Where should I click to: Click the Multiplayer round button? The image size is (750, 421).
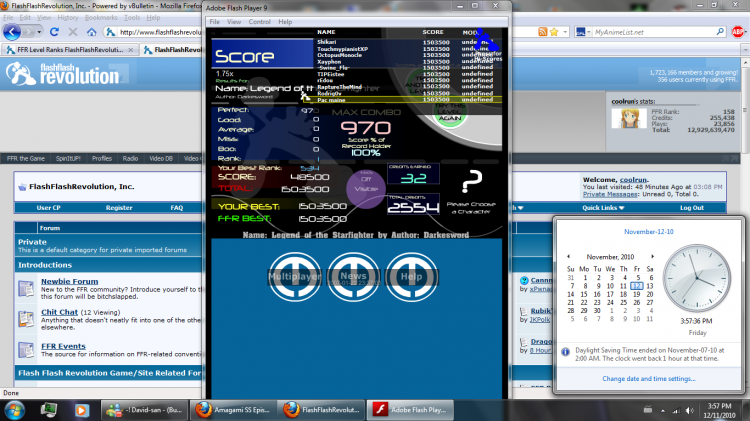(x=295, y=277)
